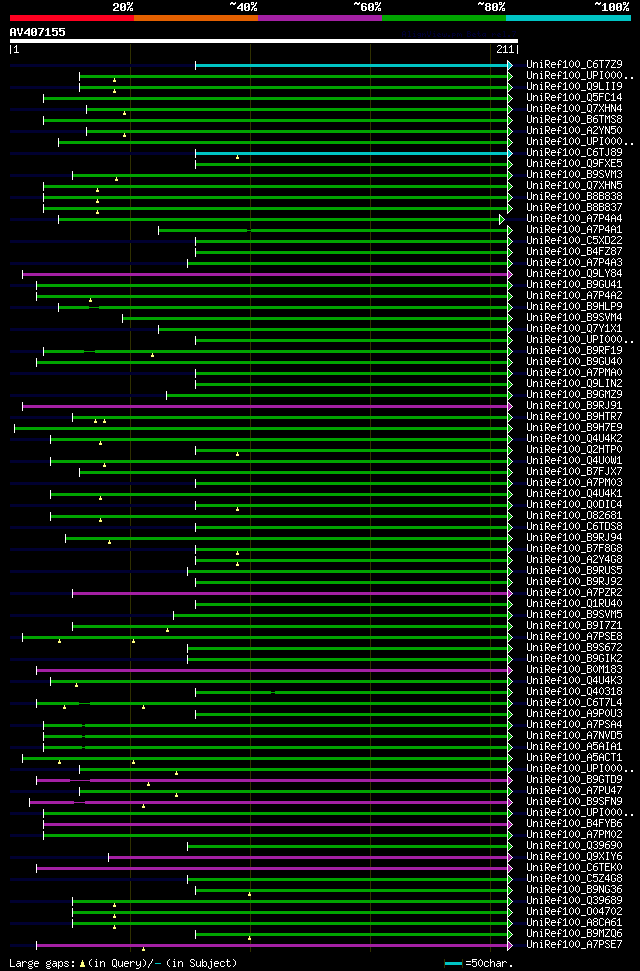The image size is (640, 971).
Task: Open the UniRef100_C6T7Z9 hit link
Action: click(x=574, y=64)
